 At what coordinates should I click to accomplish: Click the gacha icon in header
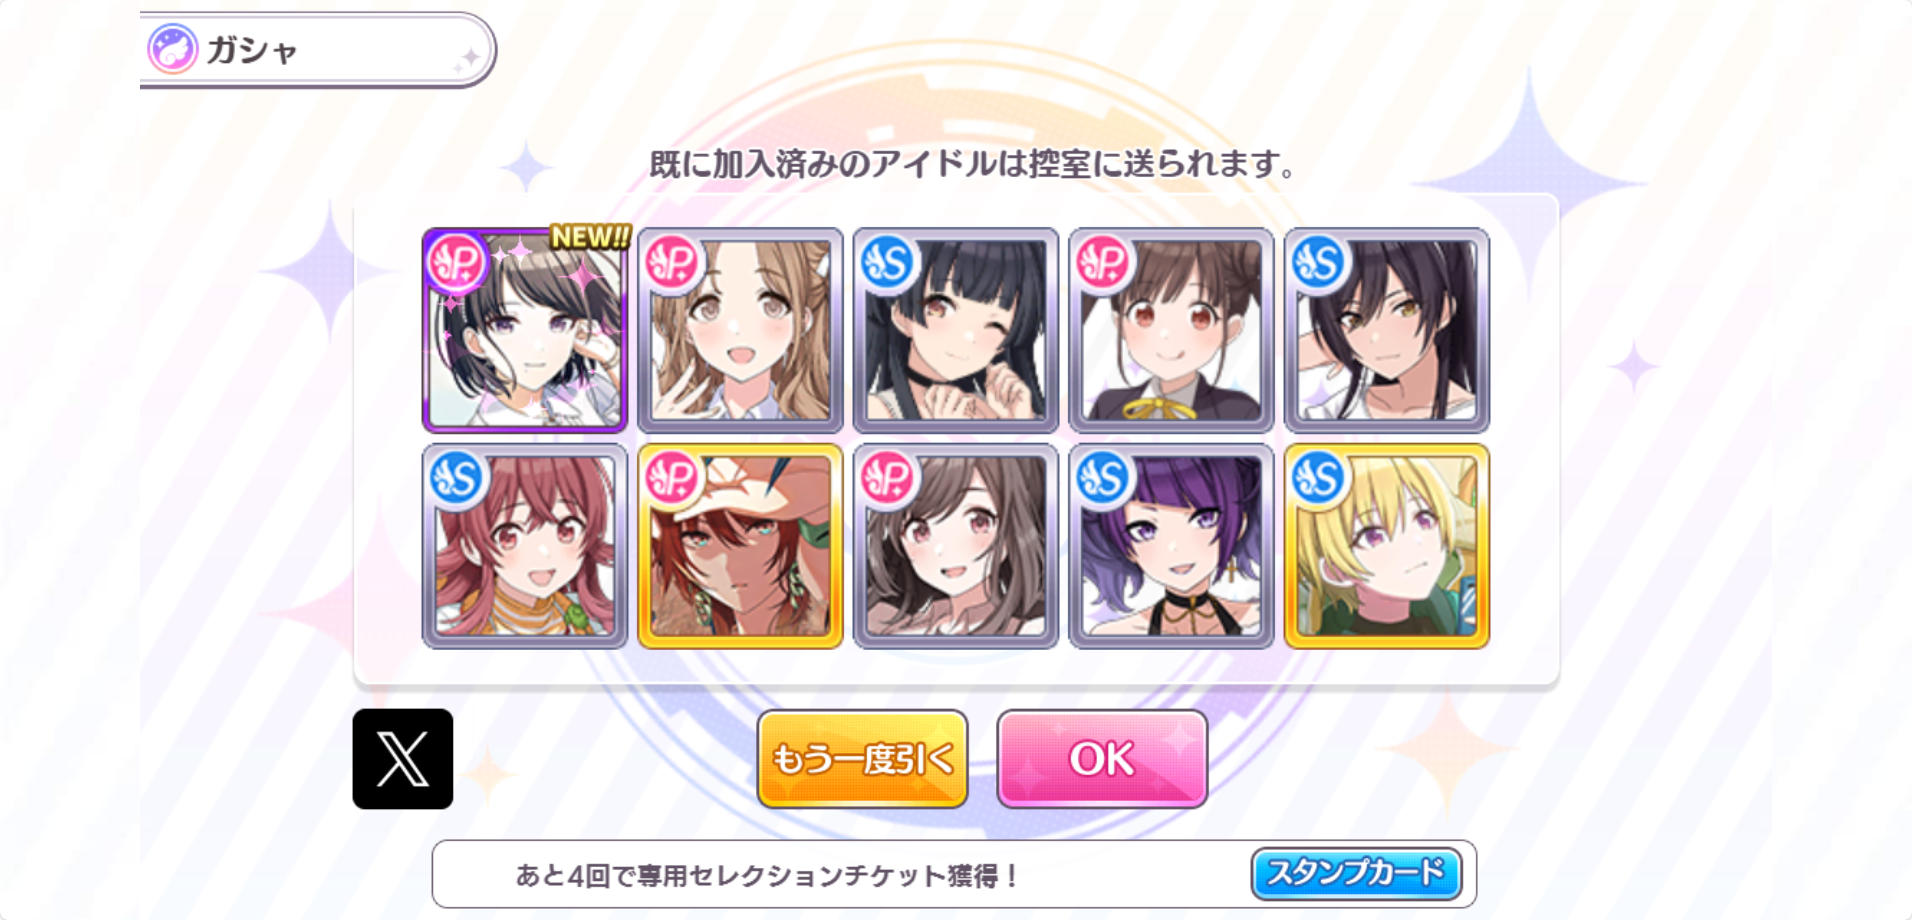(x=172, y=49)
